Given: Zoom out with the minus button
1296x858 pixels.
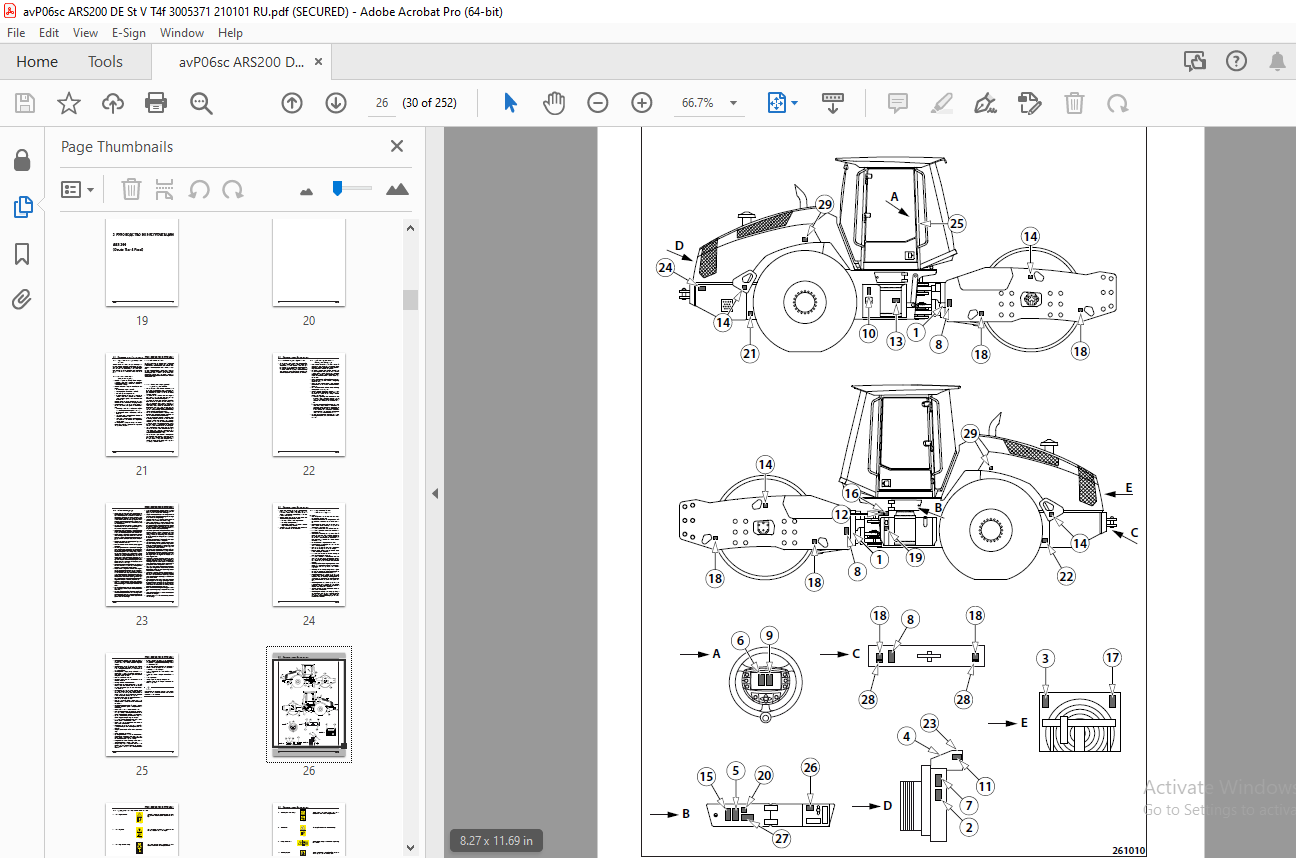Looking at the screenshot, I should pyautogui.click(x=598, y=103).
